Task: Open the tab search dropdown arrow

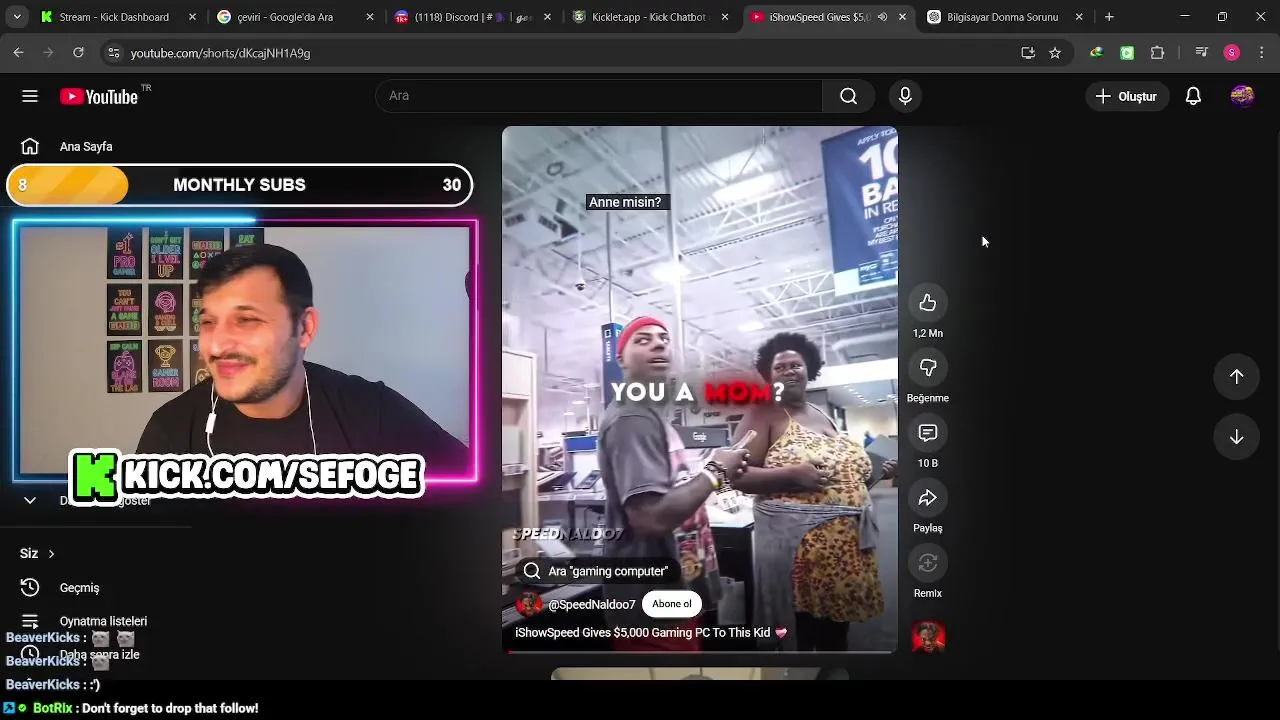Action: 17,17
